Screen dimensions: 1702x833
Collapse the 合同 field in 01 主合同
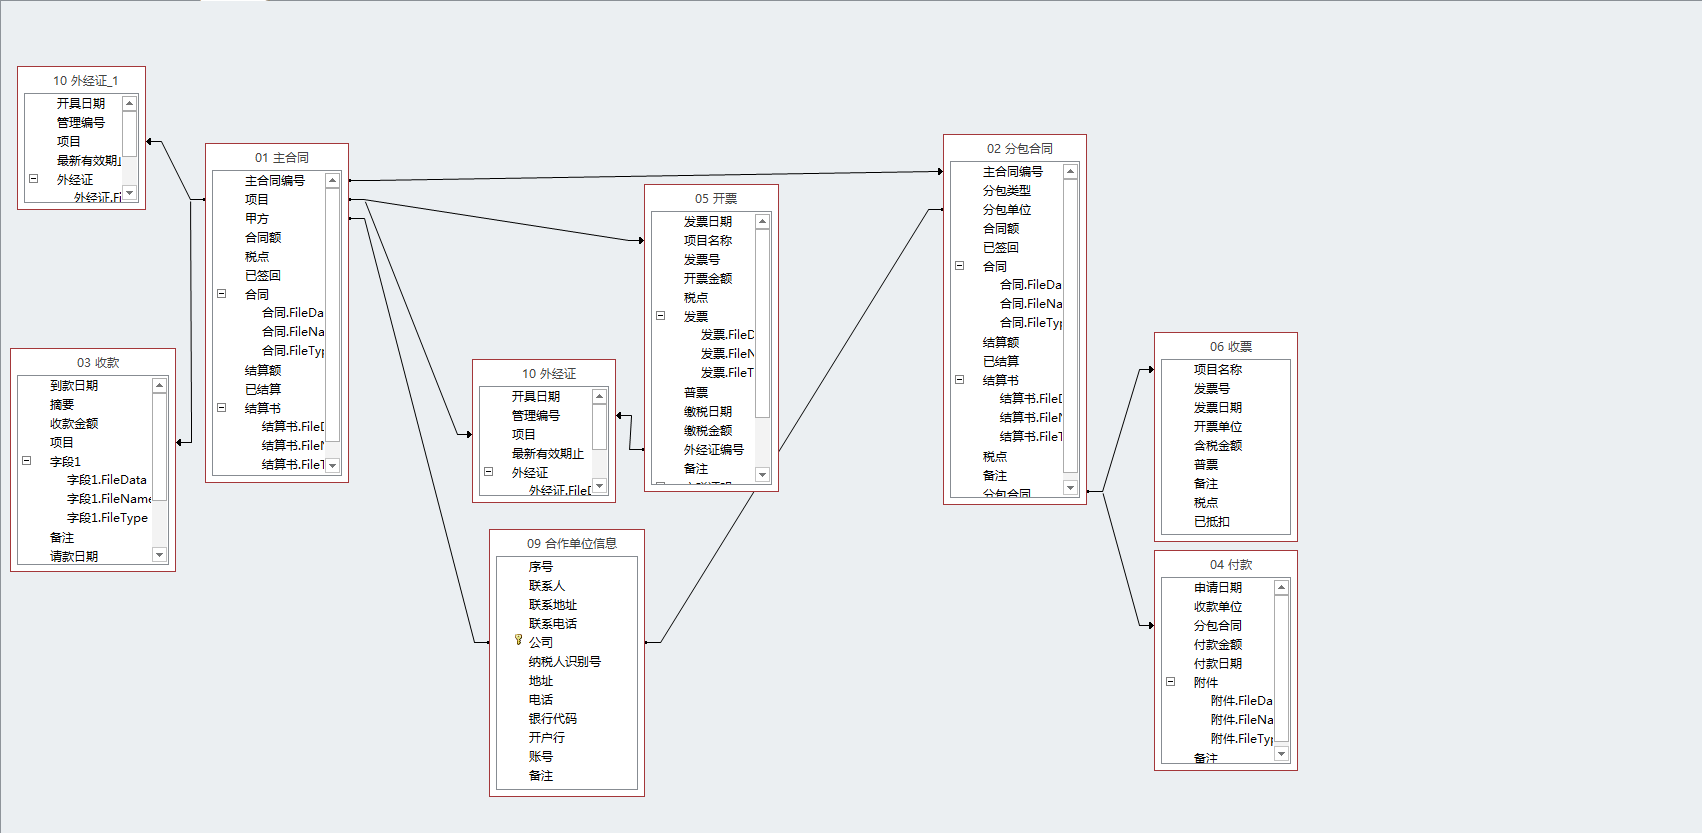[x=222, y=294]
